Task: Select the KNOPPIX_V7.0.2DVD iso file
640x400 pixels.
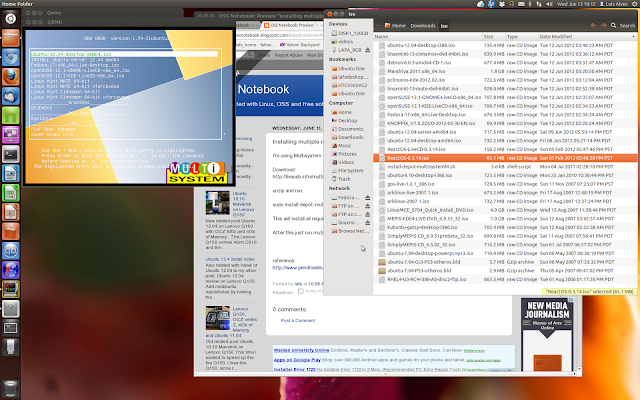Action: [x=505, y=123]
